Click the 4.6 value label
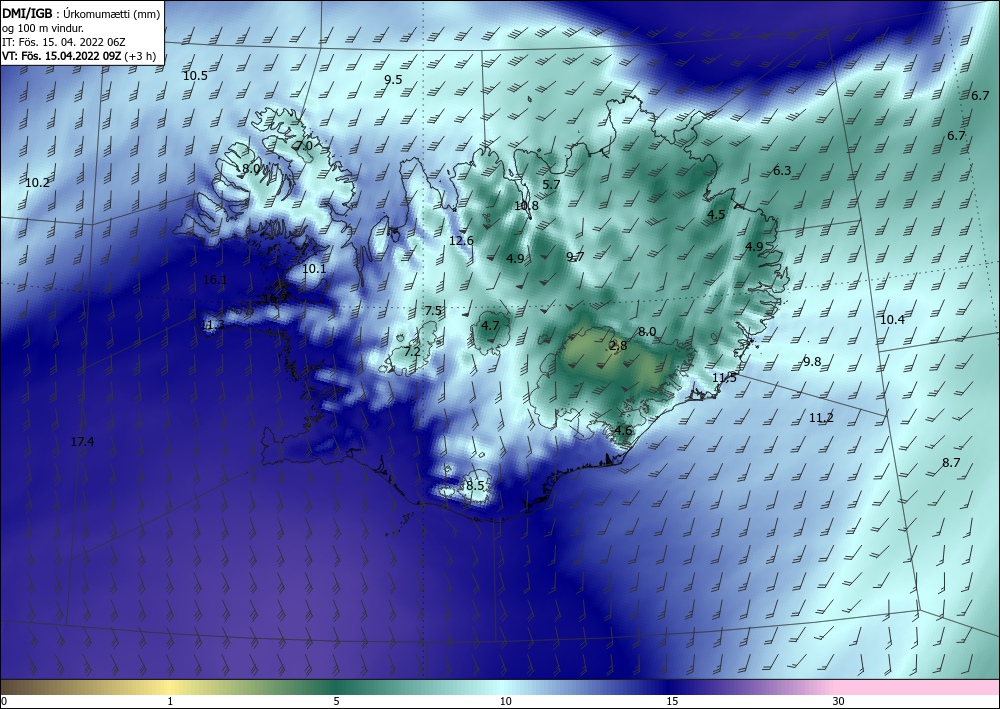The height and width of the screenshot is (709, 1000). pos(623,430)
